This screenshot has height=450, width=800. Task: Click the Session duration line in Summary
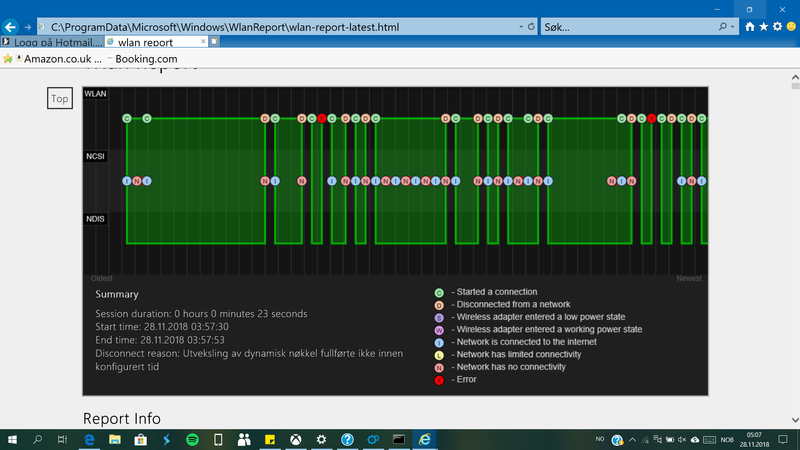(x=201, y=314)
